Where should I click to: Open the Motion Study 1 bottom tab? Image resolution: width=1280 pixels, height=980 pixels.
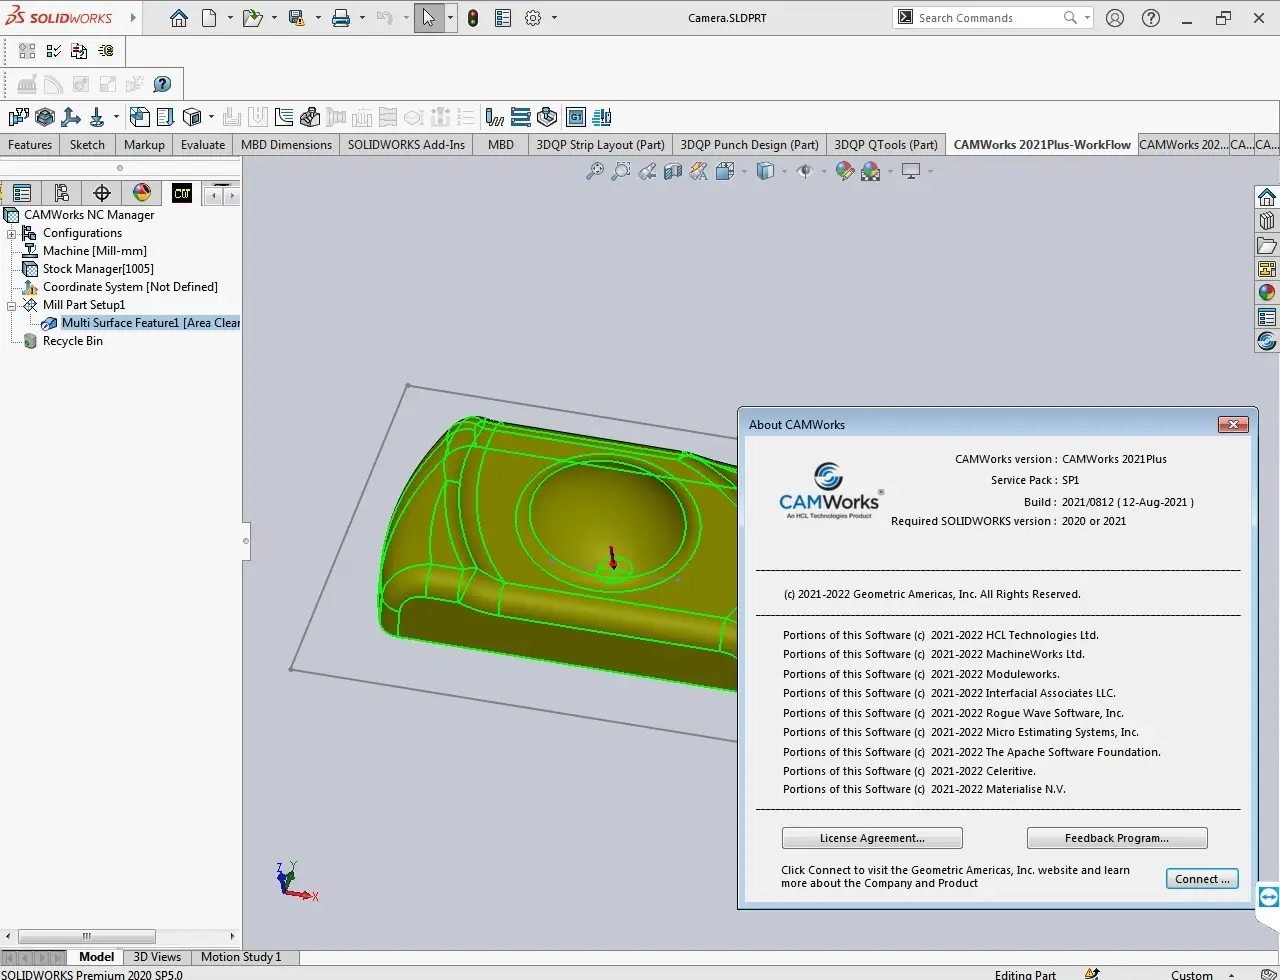tap(241, 957)
